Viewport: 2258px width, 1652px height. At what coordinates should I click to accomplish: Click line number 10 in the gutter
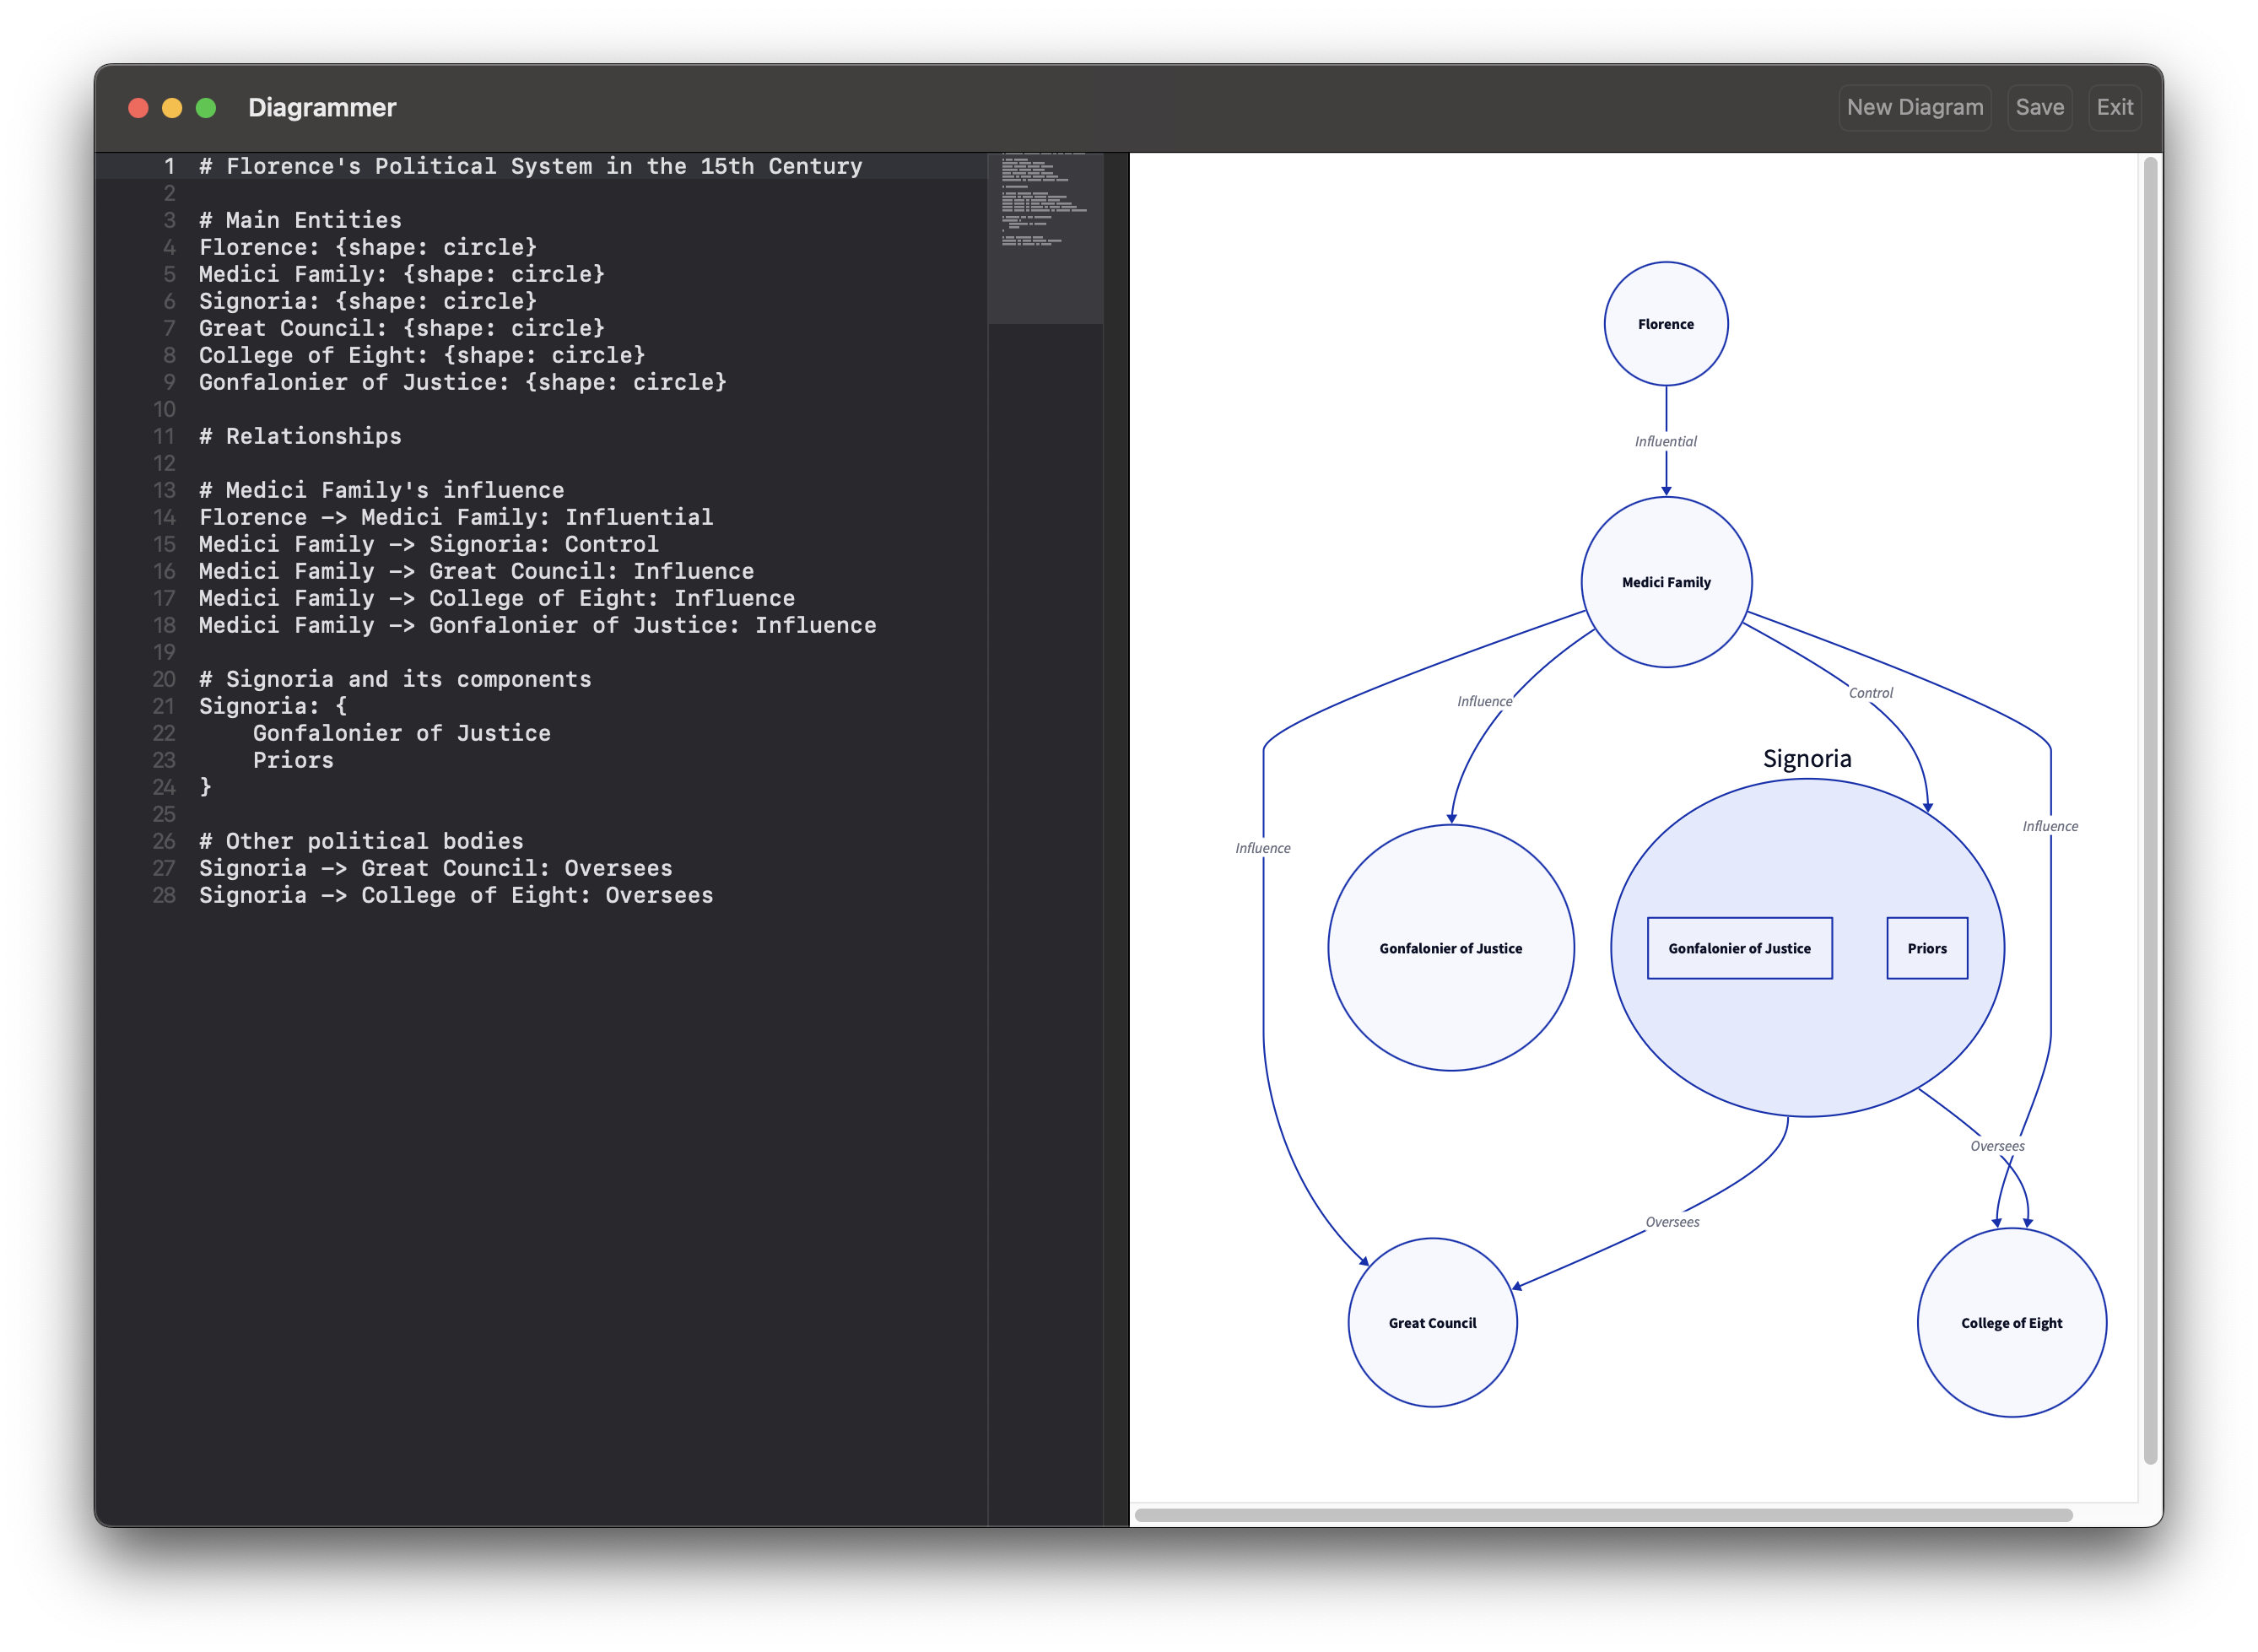(164, 409)
